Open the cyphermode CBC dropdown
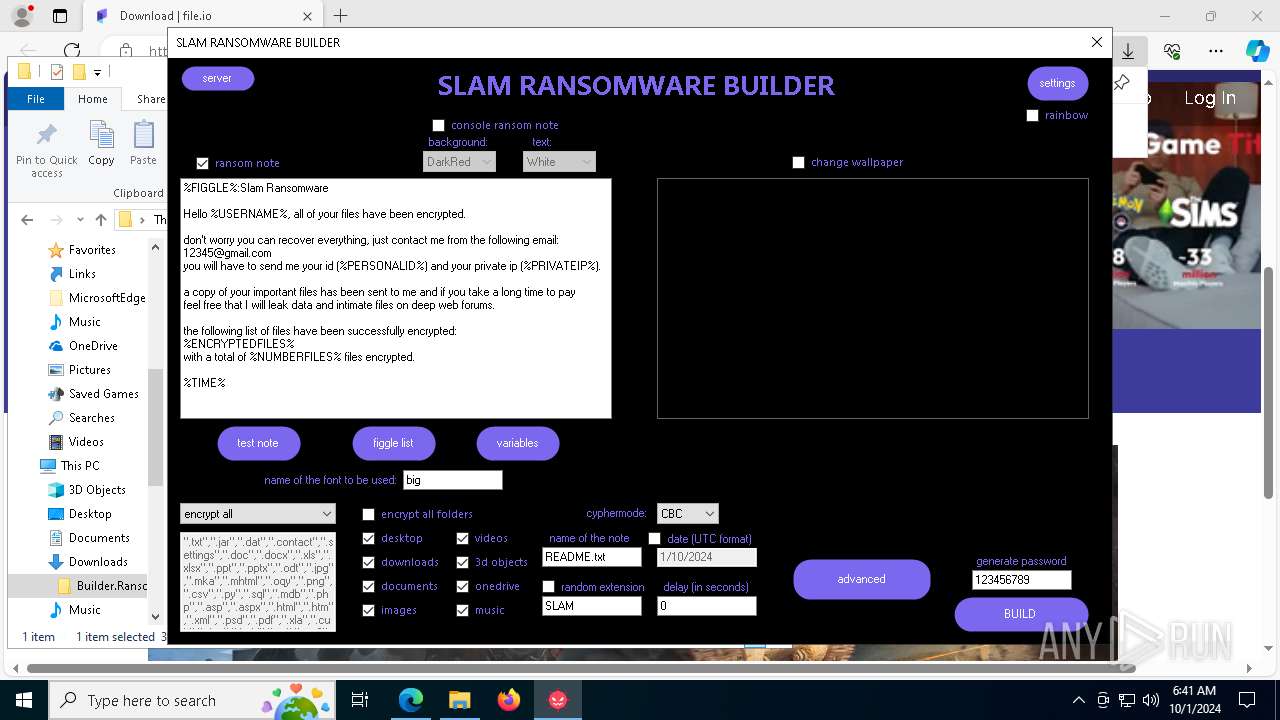Image resolution: width=1280 pixels, height=720 pixels. click(688, 514)
